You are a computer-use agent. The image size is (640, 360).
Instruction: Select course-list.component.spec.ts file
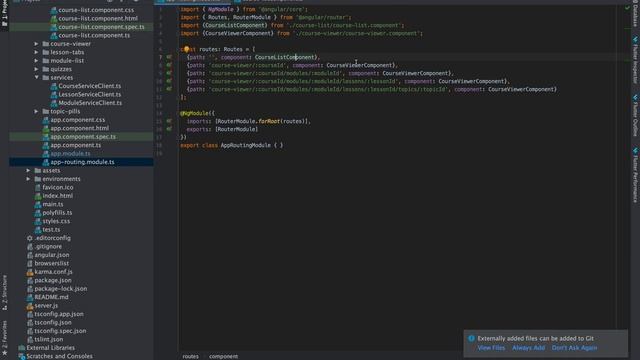[x=101, y=27]
